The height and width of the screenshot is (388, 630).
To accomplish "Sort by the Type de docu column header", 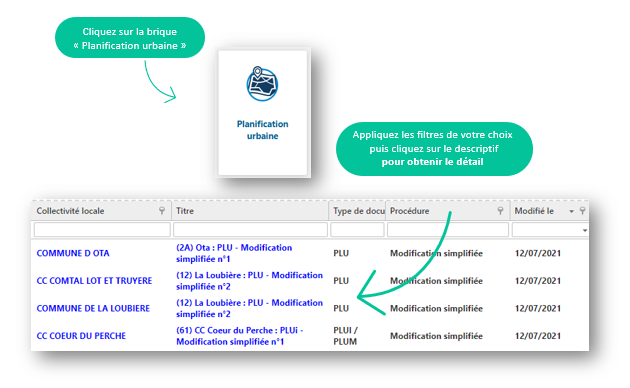I will tap(357, 211).
